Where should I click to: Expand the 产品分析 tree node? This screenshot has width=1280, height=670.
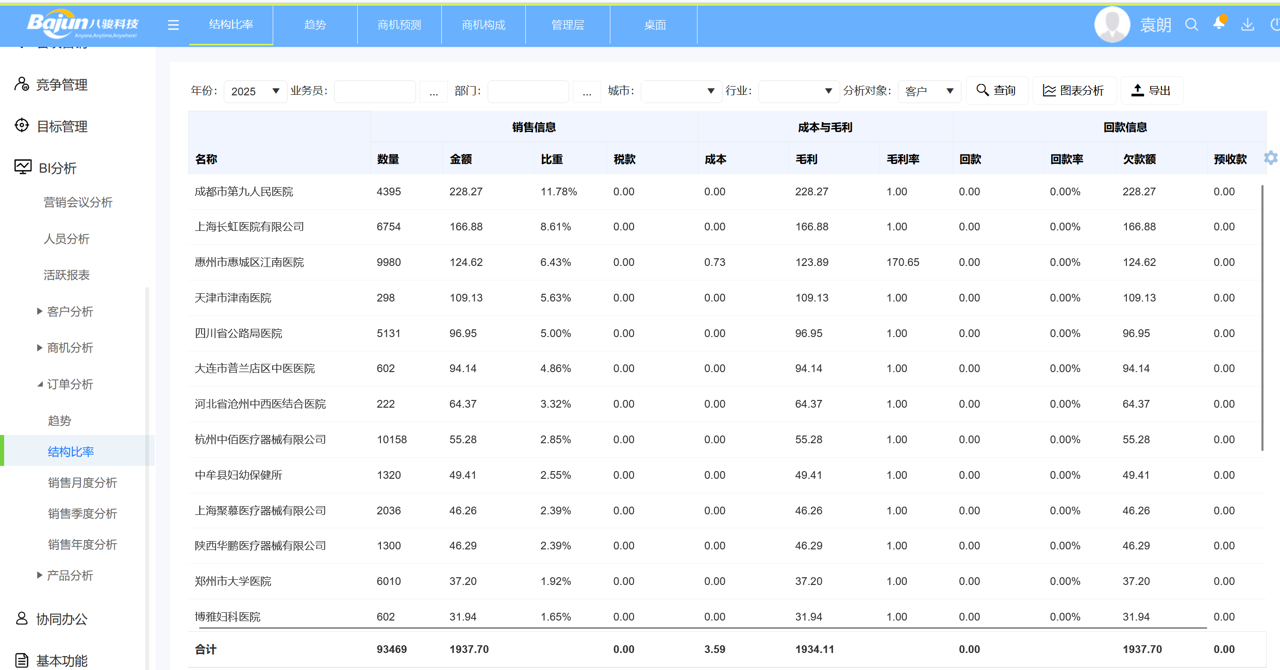click(x=40, y=576)
